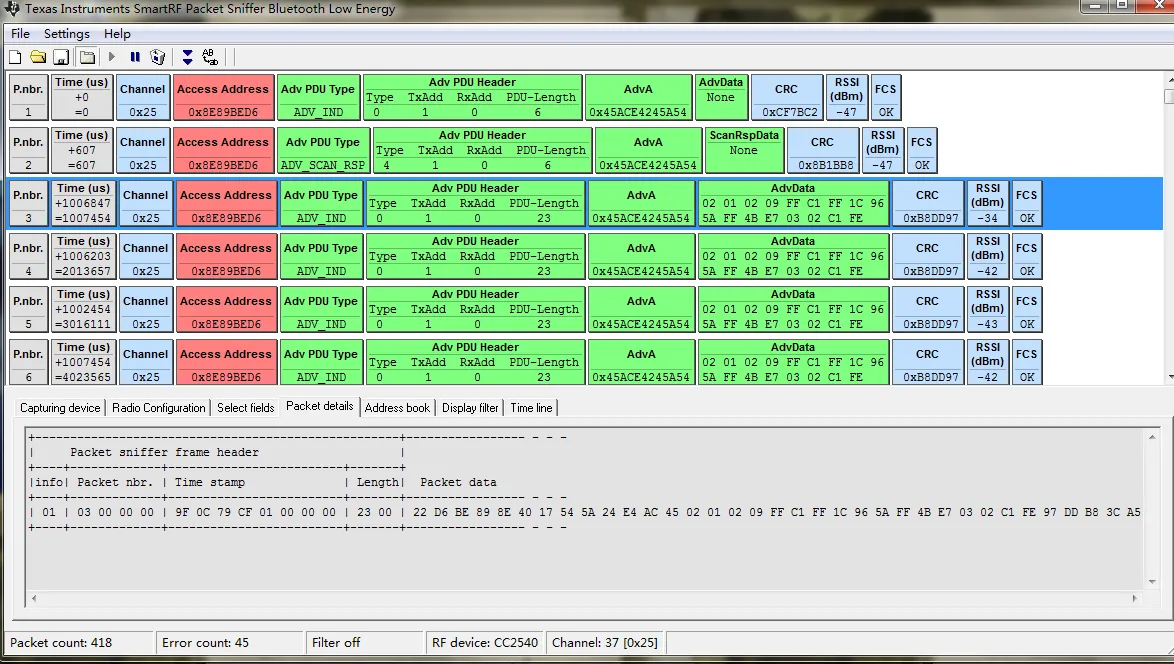This screenshot has width=1174, height=664.
Task: Click AdvData bytes of highlighted packet 3
Action: [x=793, y=210]
